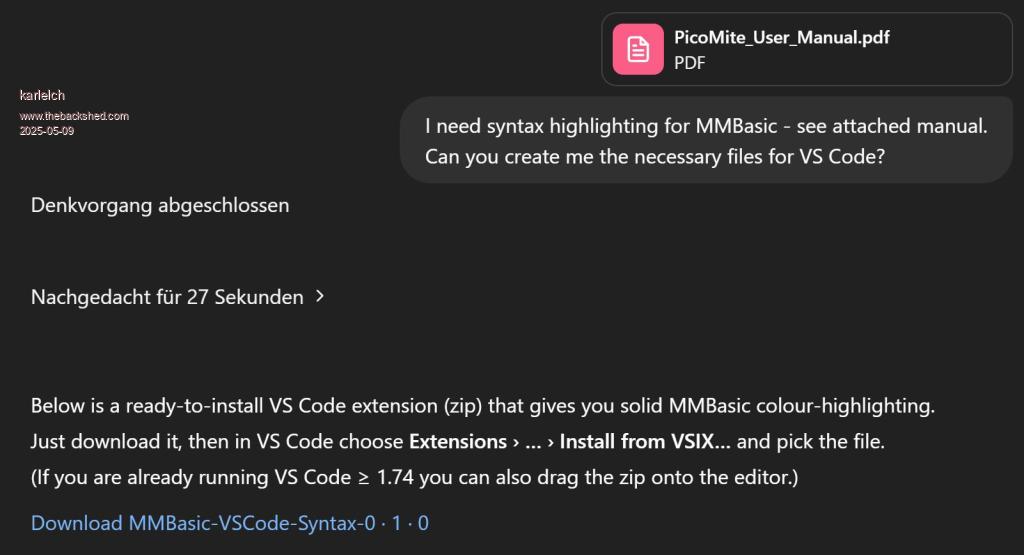
Task: Click "I need syntax highlighting for MMBasic" message line
Action: (706, 127)
